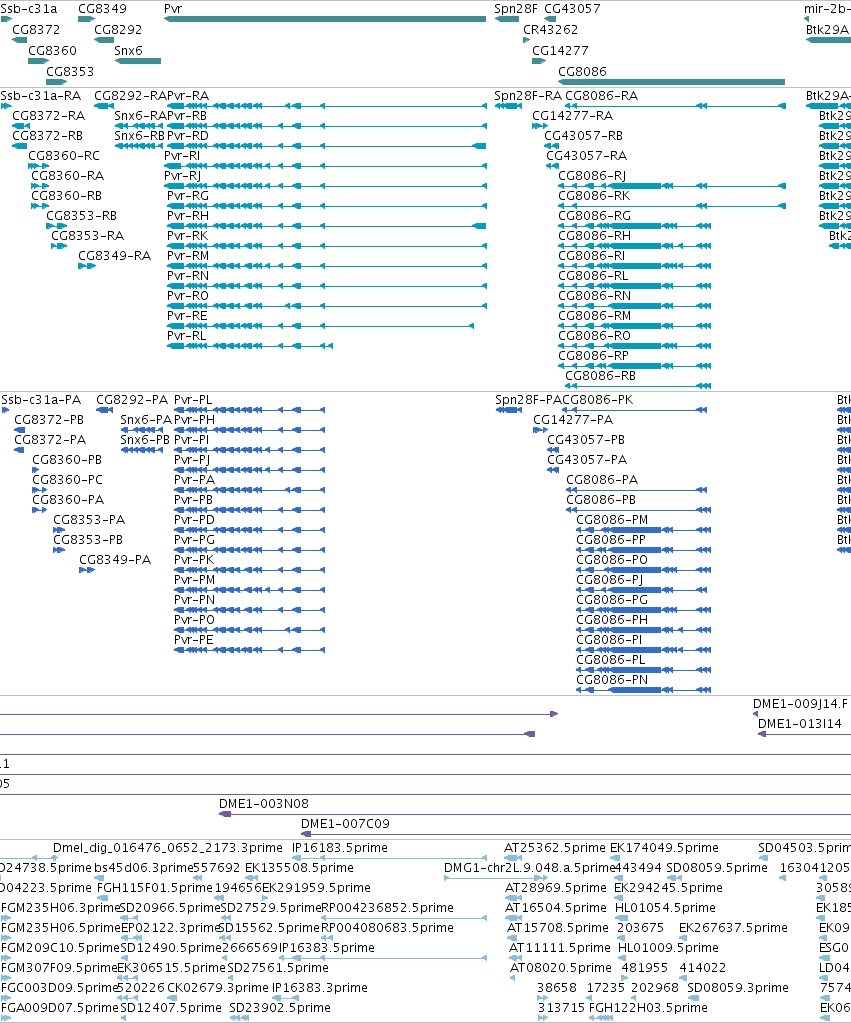Screen dimensions: 851x1023
Task: Click the 'Pvr' gene label
Action: click(x=173, y=9)
